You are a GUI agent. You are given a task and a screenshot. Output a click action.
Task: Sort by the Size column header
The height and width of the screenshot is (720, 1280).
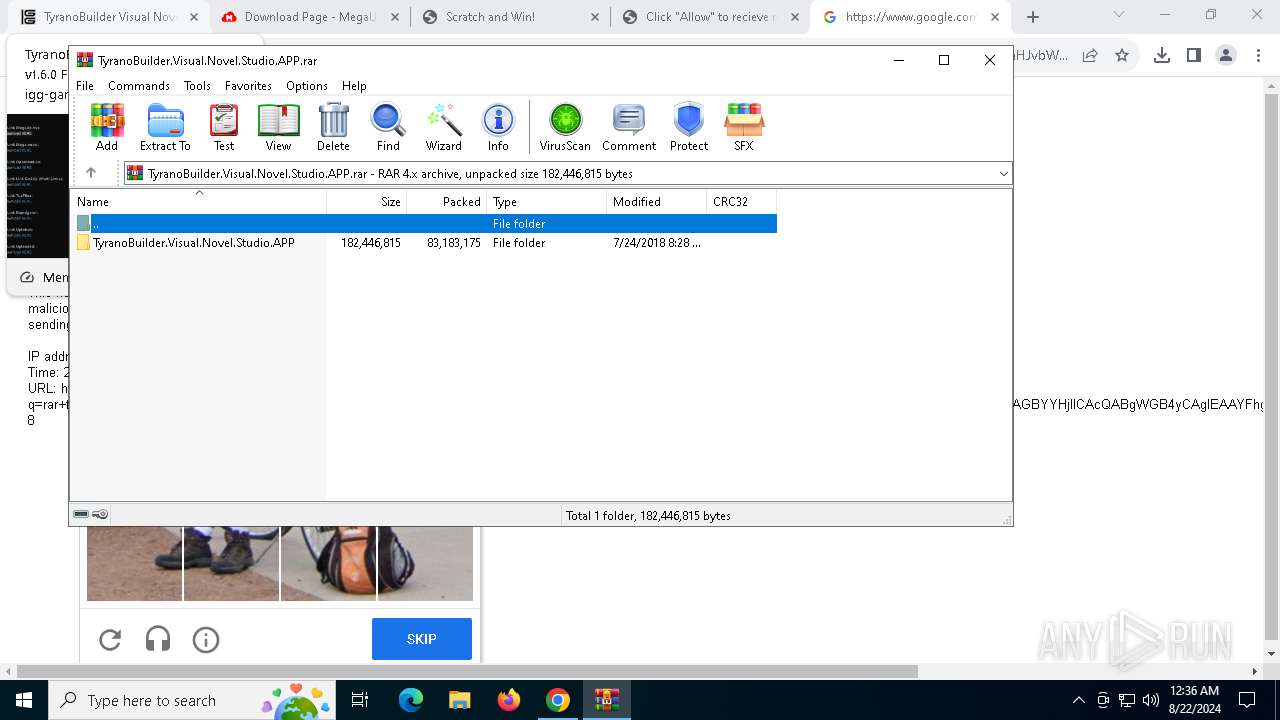(x=367, y=202)
